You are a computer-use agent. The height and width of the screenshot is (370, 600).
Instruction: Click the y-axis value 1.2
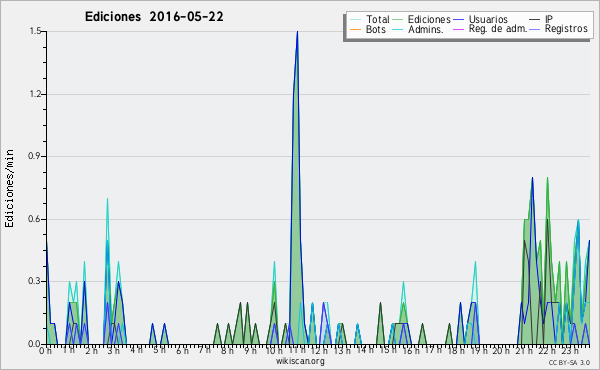point(35,94)
